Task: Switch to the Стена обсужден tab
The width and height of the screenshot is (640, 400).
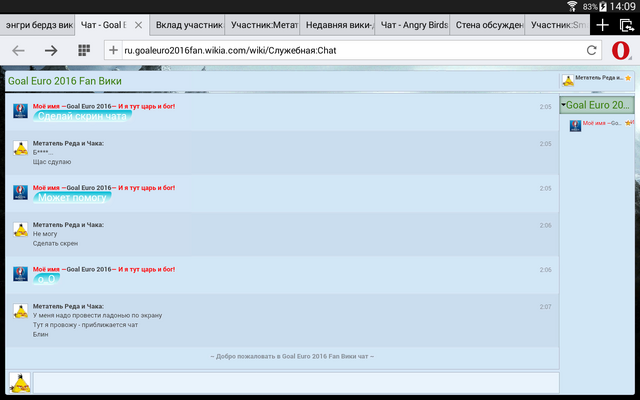Action: (487, 25)
